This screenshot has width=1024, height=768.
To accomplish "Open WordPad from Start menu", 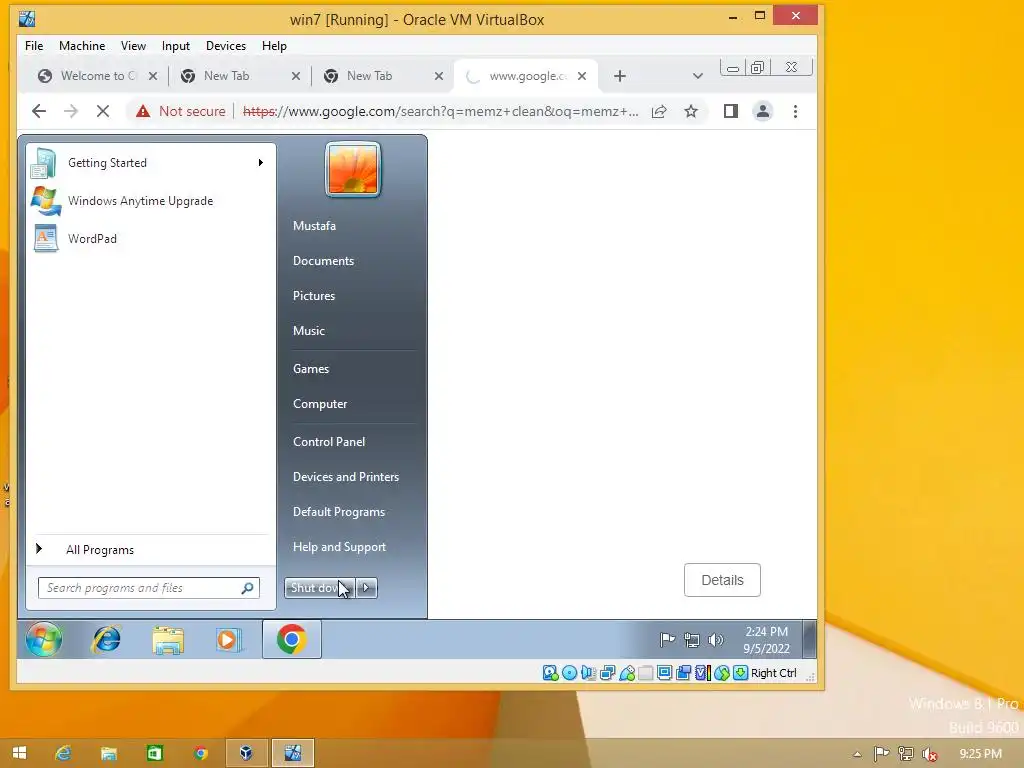I will point(150,239).
